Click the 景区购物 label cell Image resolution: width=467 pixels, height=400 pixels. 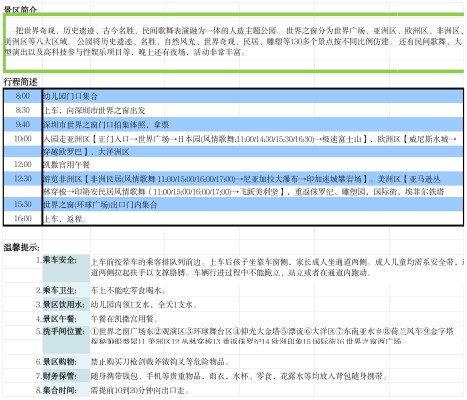click(66, 362)
